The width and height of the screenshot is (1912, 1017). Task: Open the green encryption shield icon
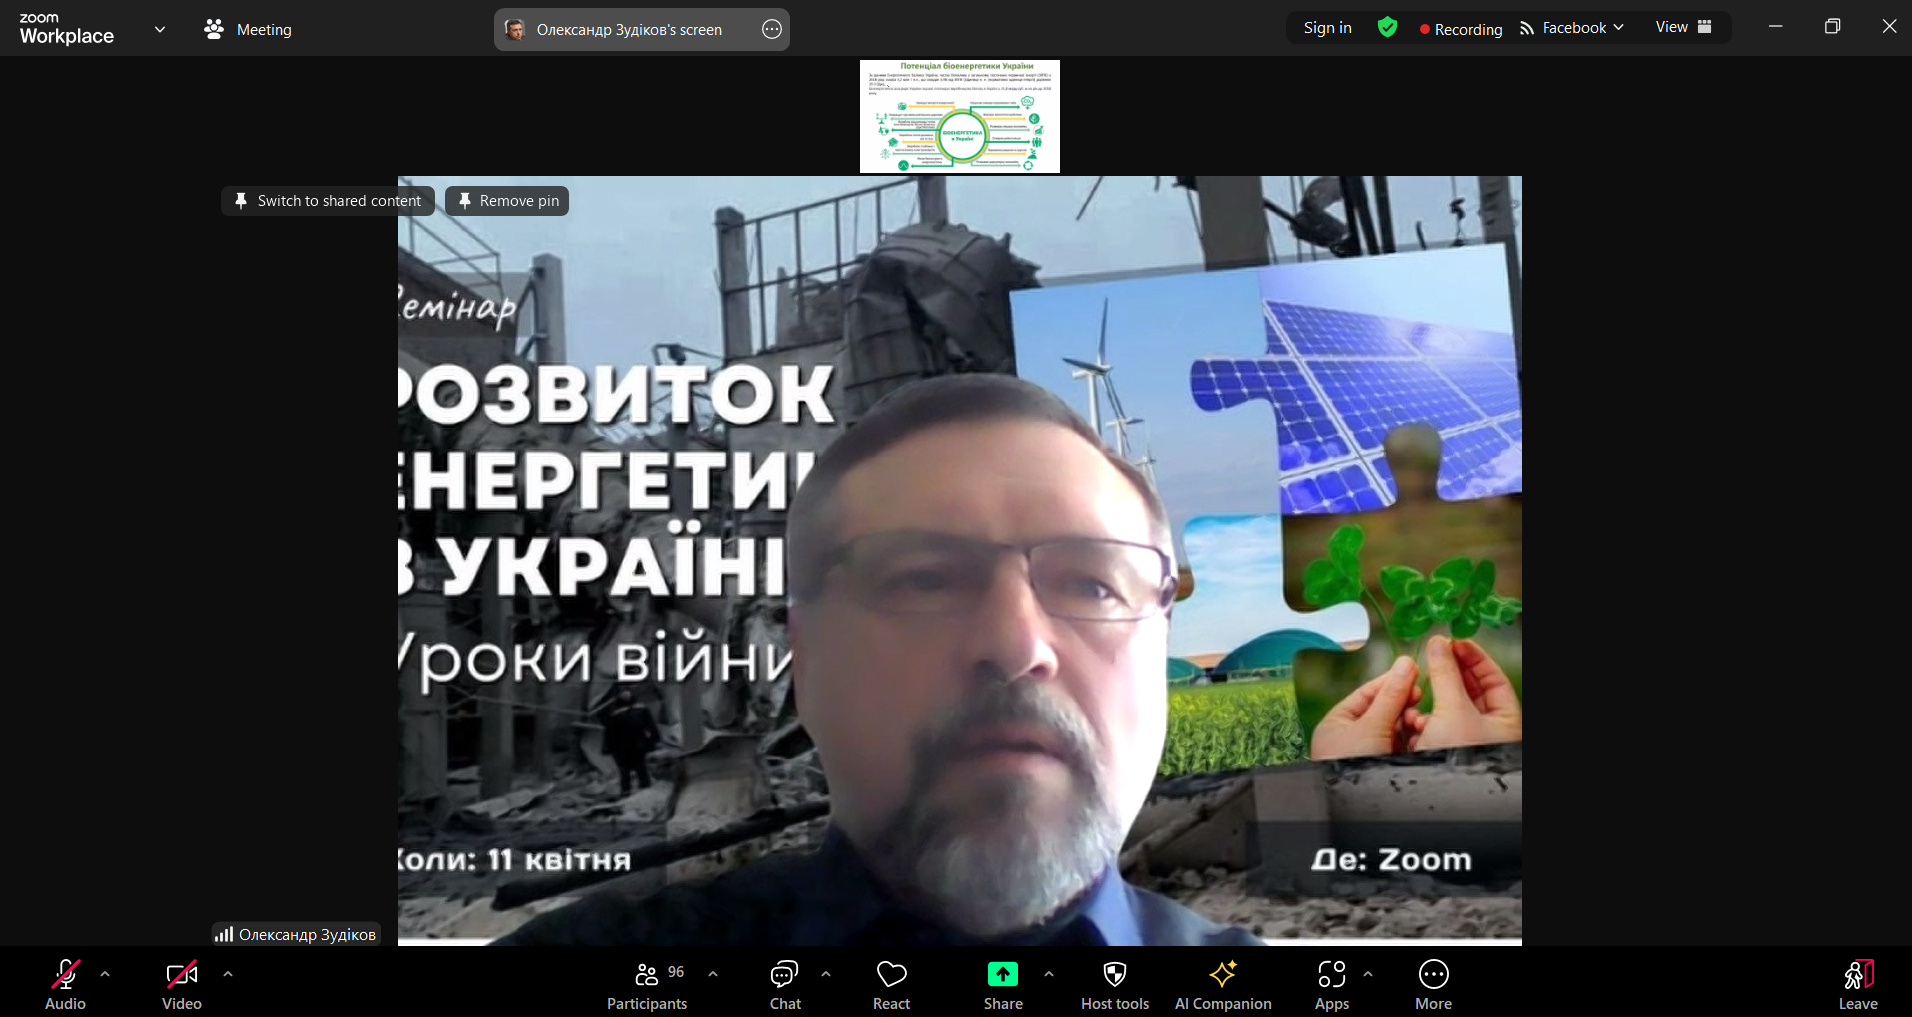click(1387, 27)
